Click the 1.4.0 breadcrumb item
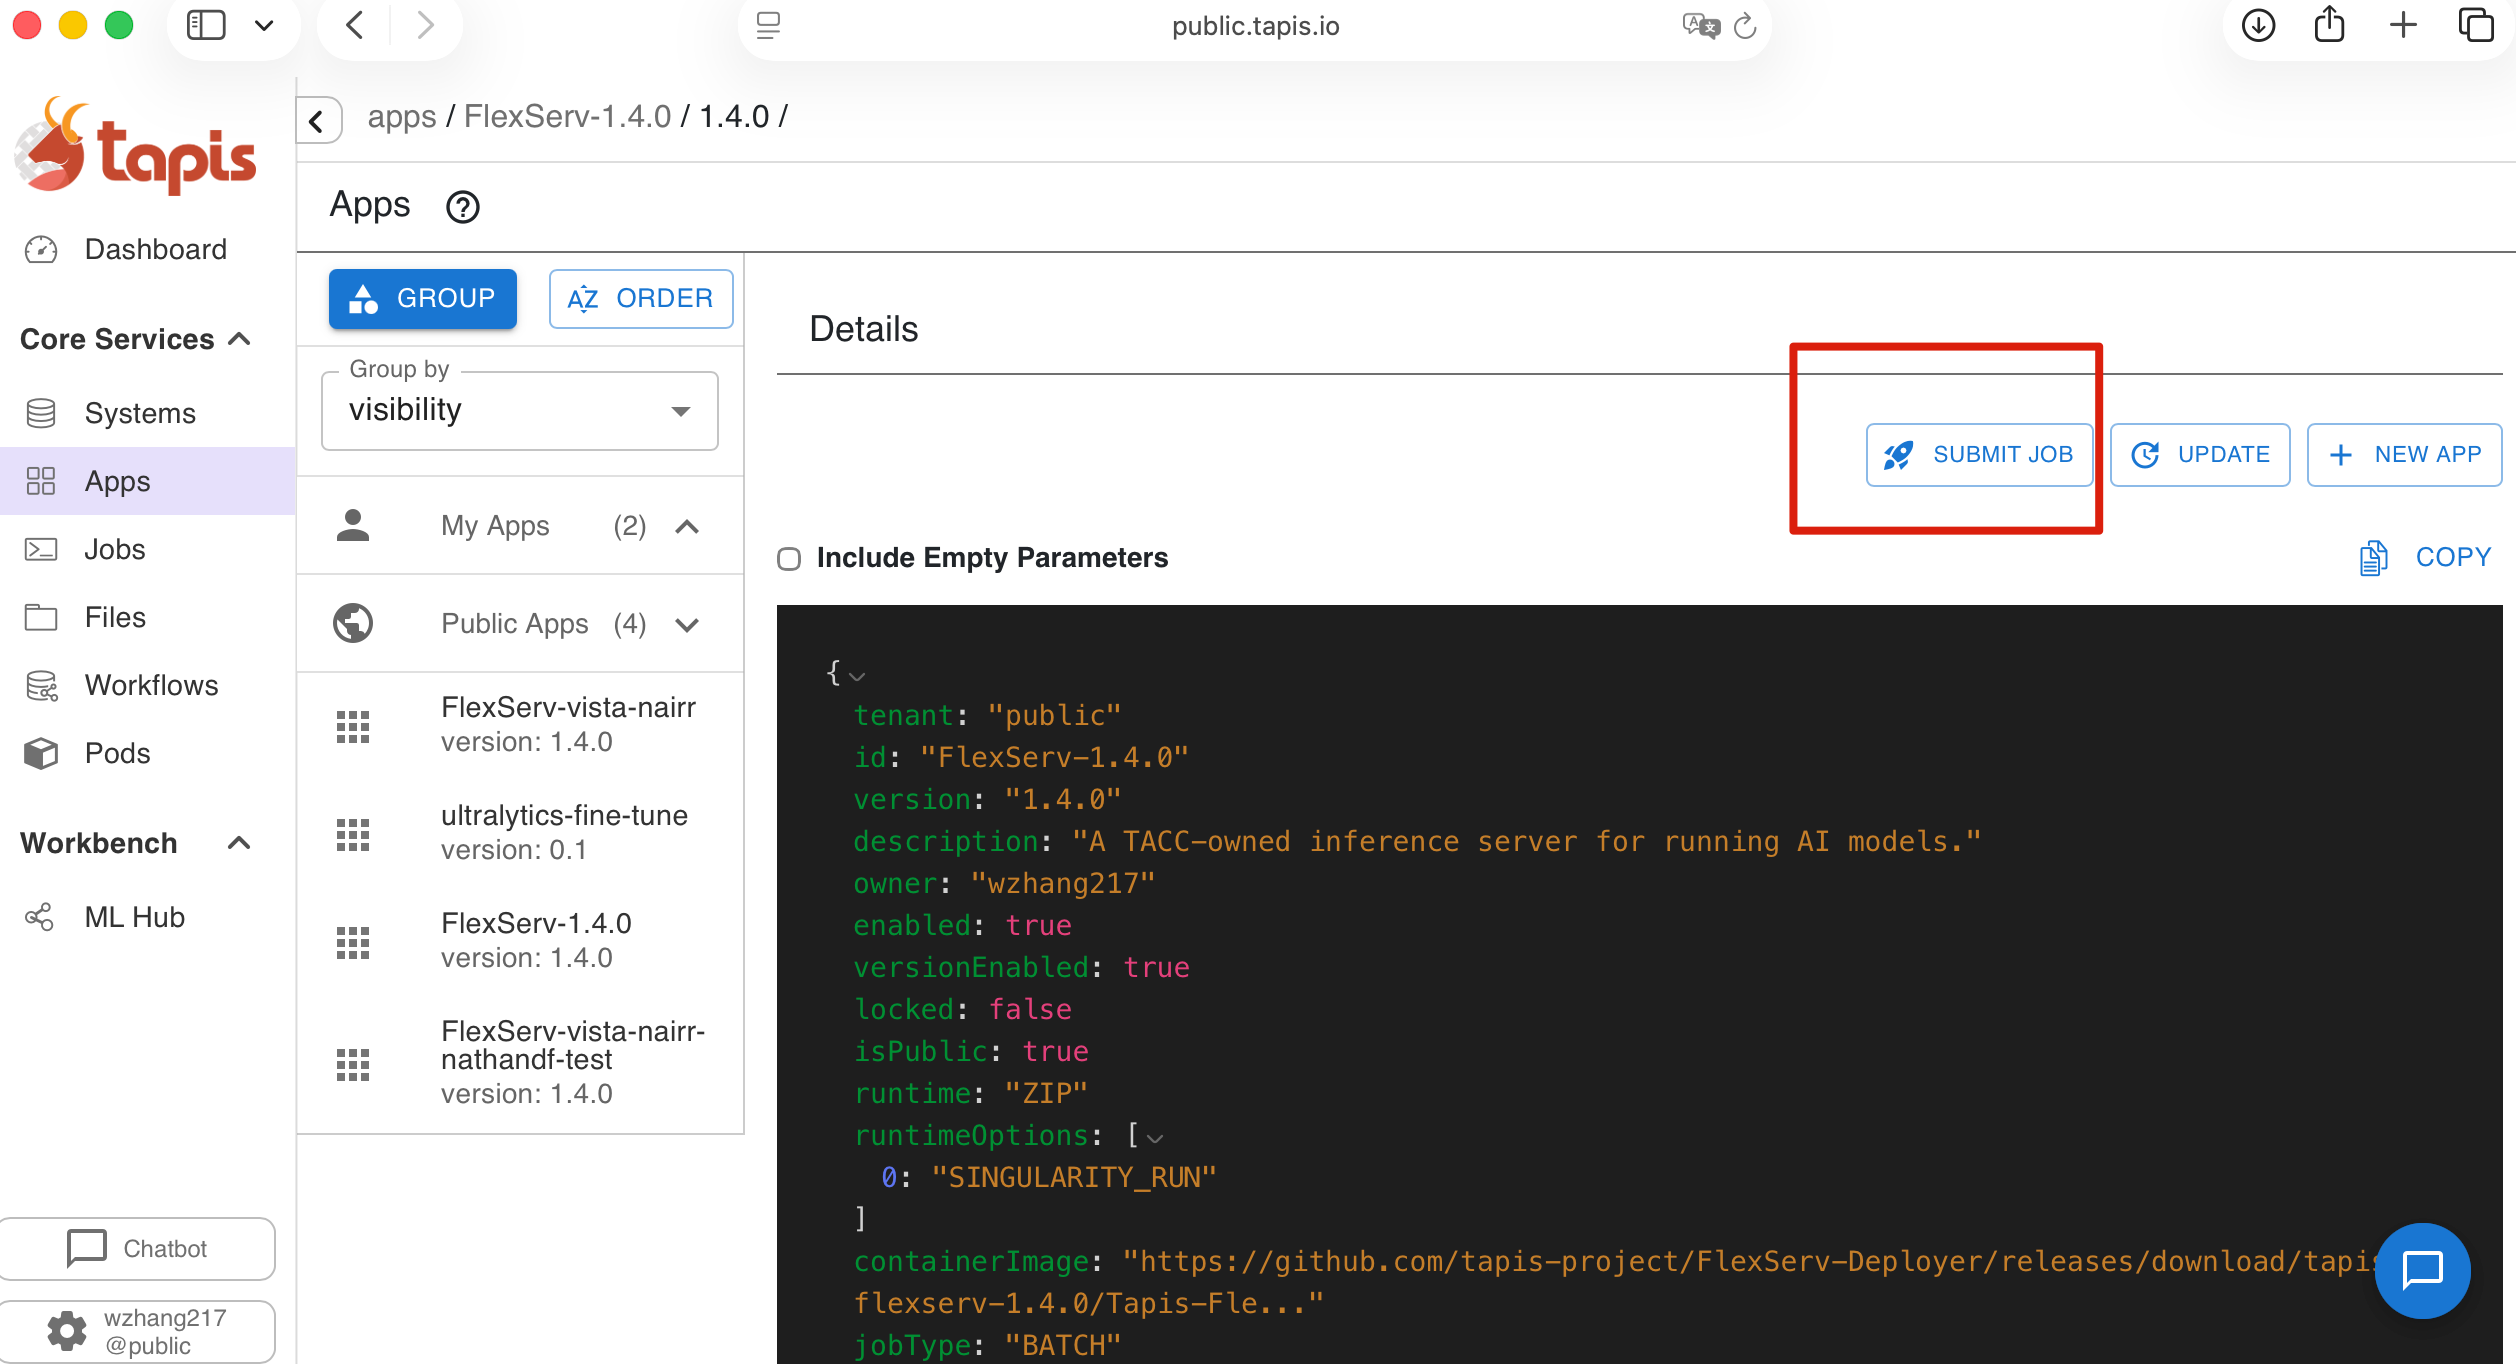Image resolution: width=2516 pixels, height=1364 pixels. click(x=734, y=116)
